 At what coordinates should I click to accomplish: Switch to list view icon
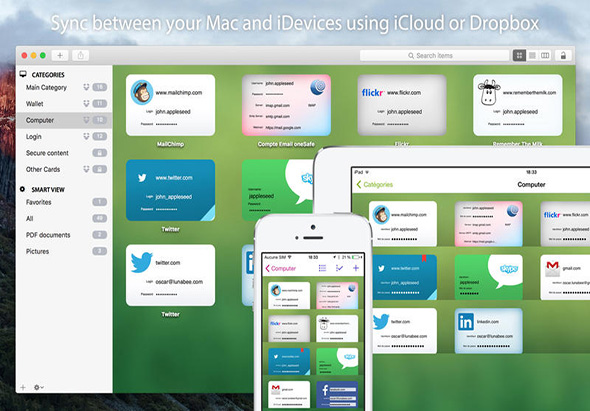532,55
